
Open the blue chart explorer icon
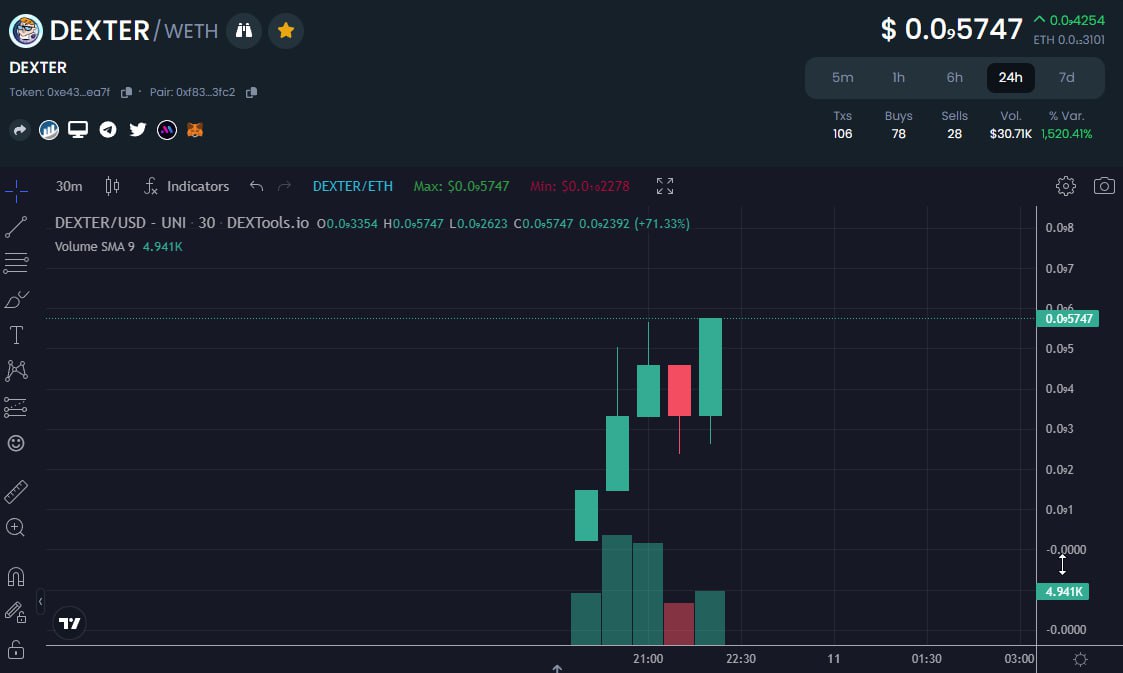click(x=49, y=130)
